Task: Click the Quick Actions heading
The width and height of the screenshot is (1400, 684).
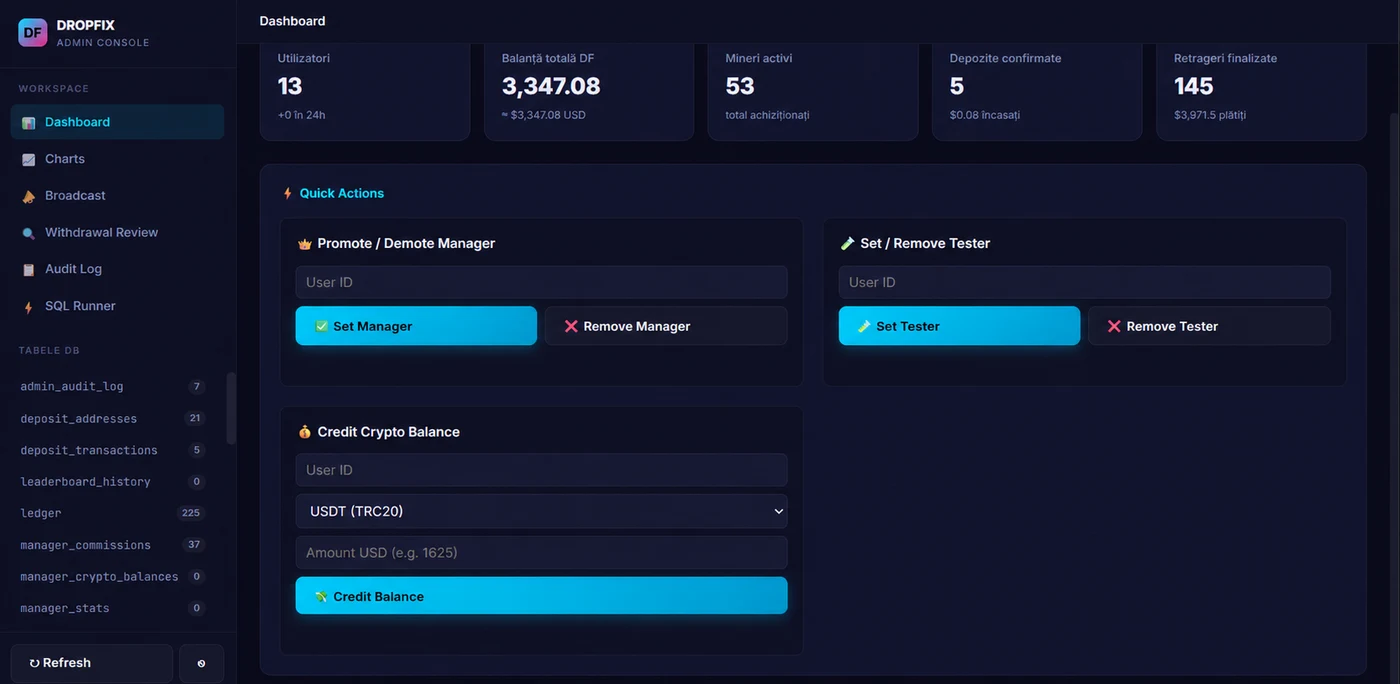Action: click(x=342, y=193)
